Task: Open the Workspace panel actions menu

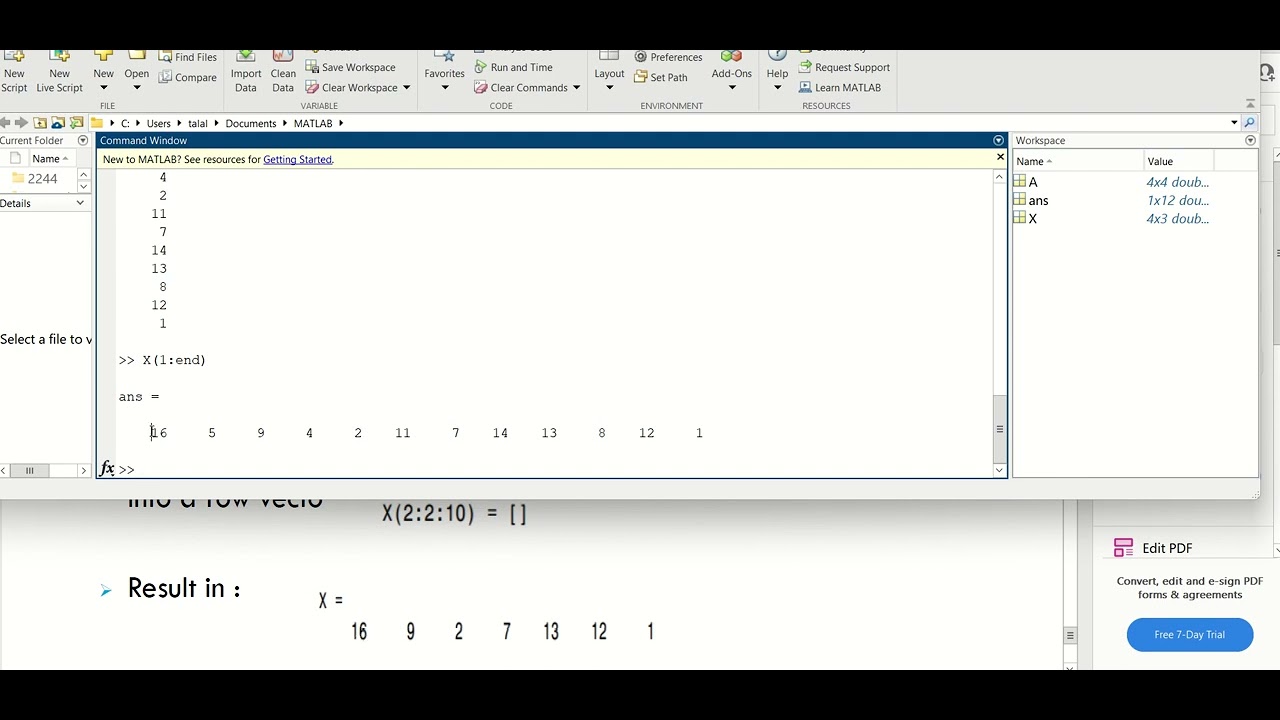Action: [1250, 141]
